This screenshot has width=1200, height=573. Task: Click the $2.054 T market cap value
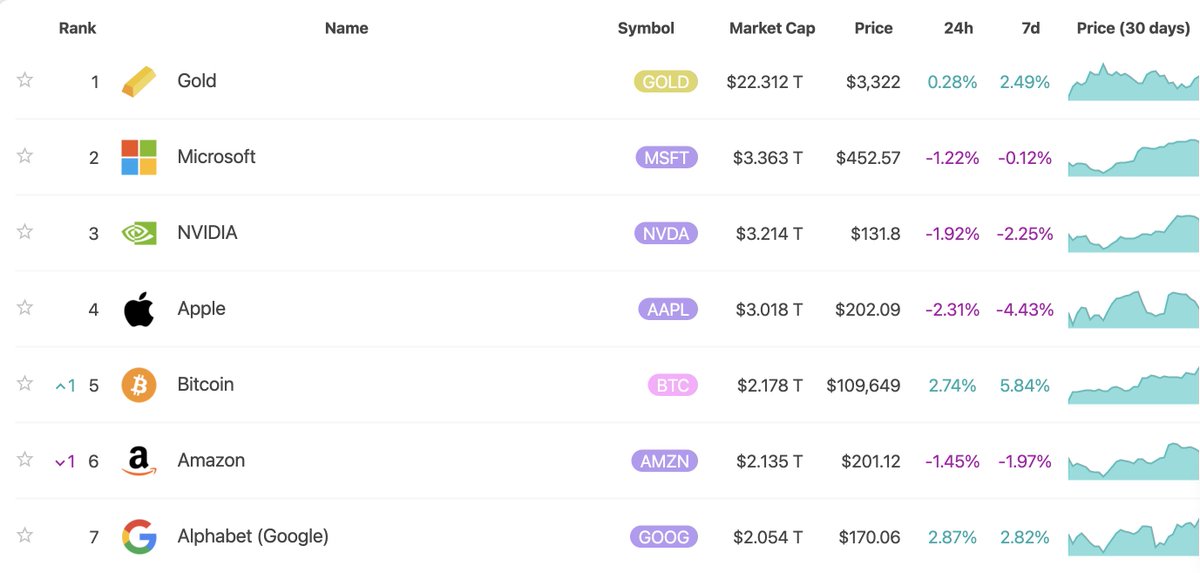pos(770,538)
